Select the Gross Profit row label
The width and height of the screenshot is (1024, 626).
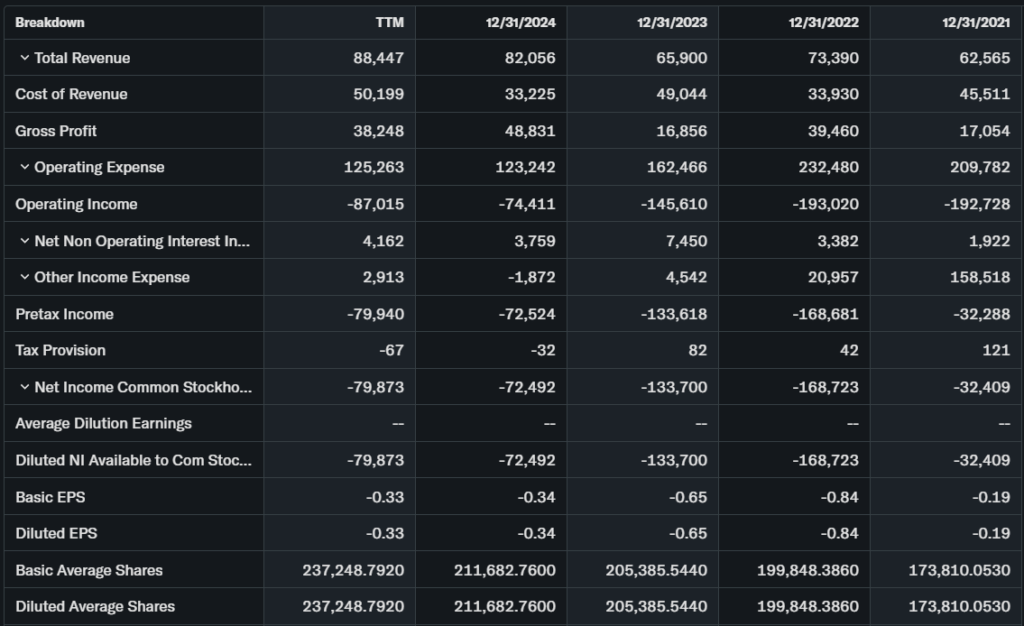(x=56, y=131)
